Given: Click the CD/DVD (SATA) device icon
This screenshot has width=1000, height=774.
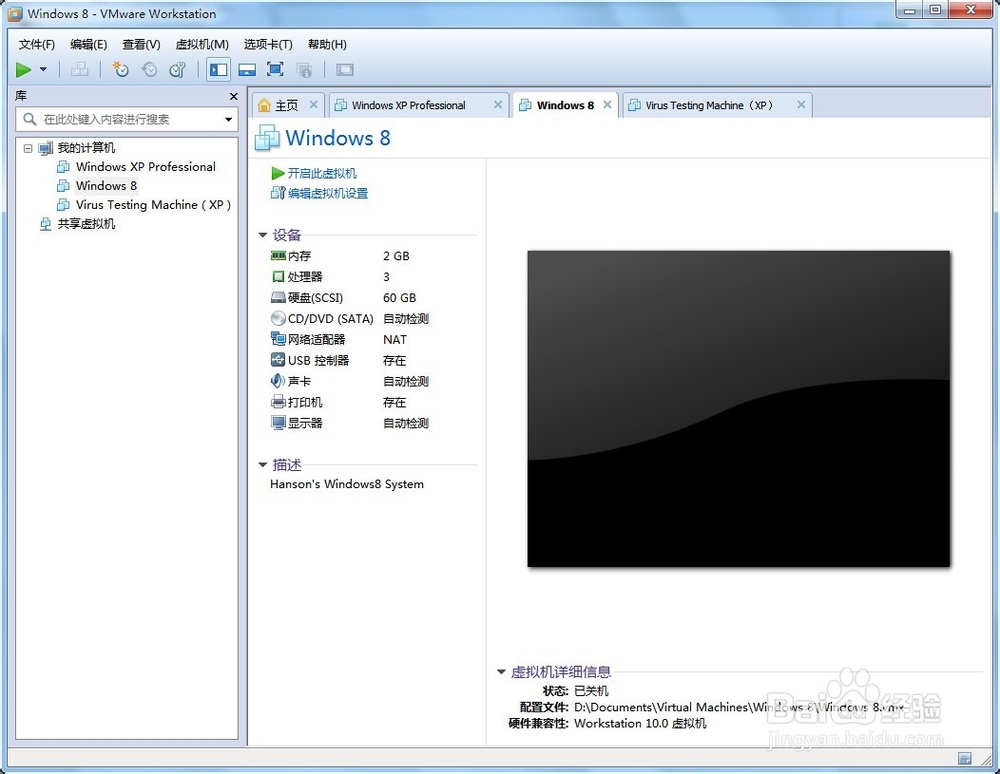Looking at the screenshot, I should pyautogui.click(x=278, y=318).
